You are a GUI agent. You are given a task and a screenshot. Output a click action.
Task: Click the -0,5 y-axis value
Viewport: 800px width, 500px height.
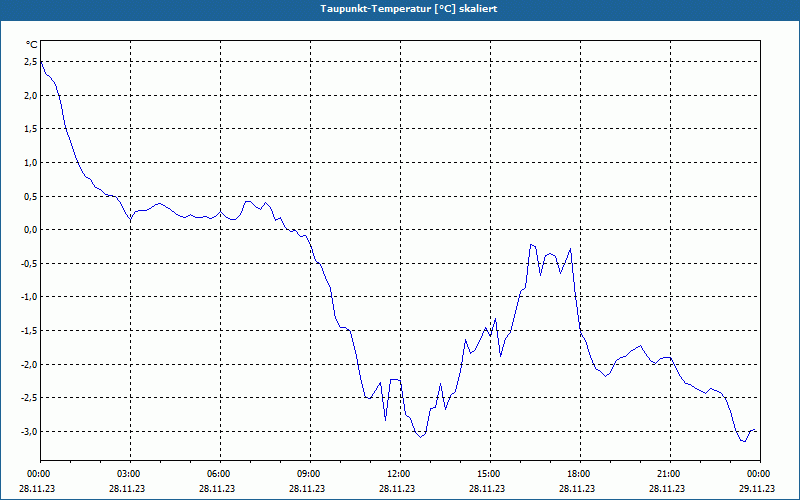(29, 264)
